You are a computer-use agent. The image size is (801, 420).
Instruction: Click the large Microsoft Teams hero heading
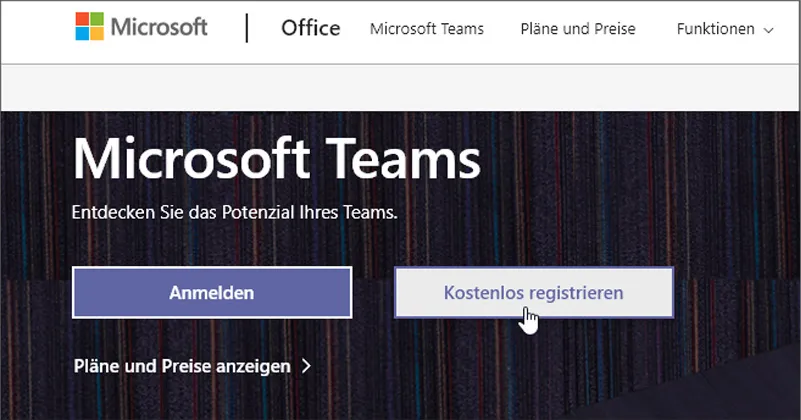276,161
